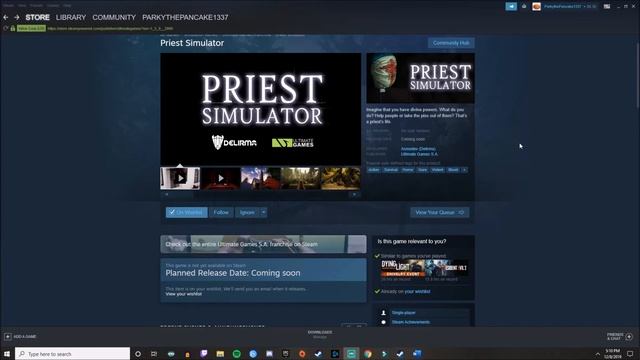Open Windows Start menu
Screen dimensions: 640x360
pyautogui.click(x=7, y=353)
